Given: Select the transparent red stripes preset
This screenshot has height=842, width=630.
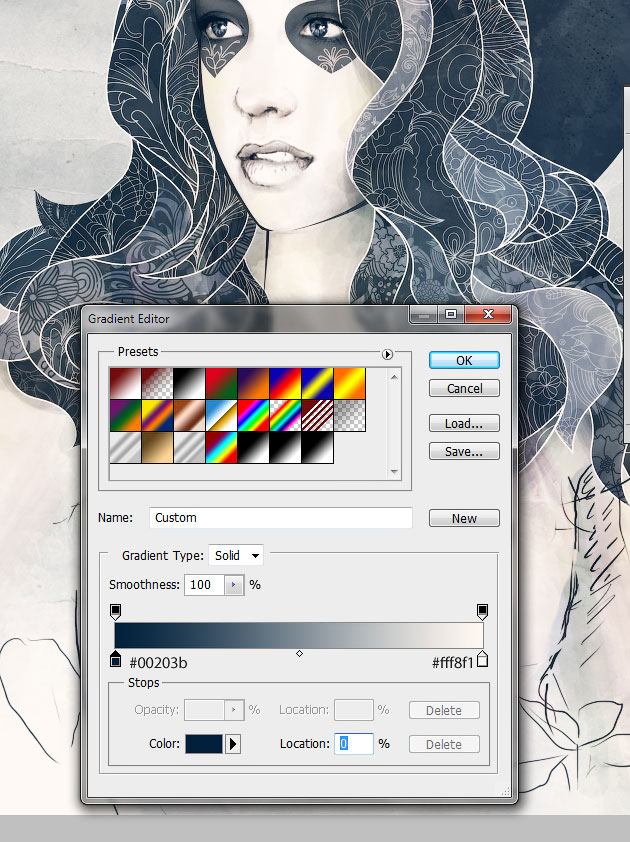Looking at the screenshot, I should click(x=317, y=416).
